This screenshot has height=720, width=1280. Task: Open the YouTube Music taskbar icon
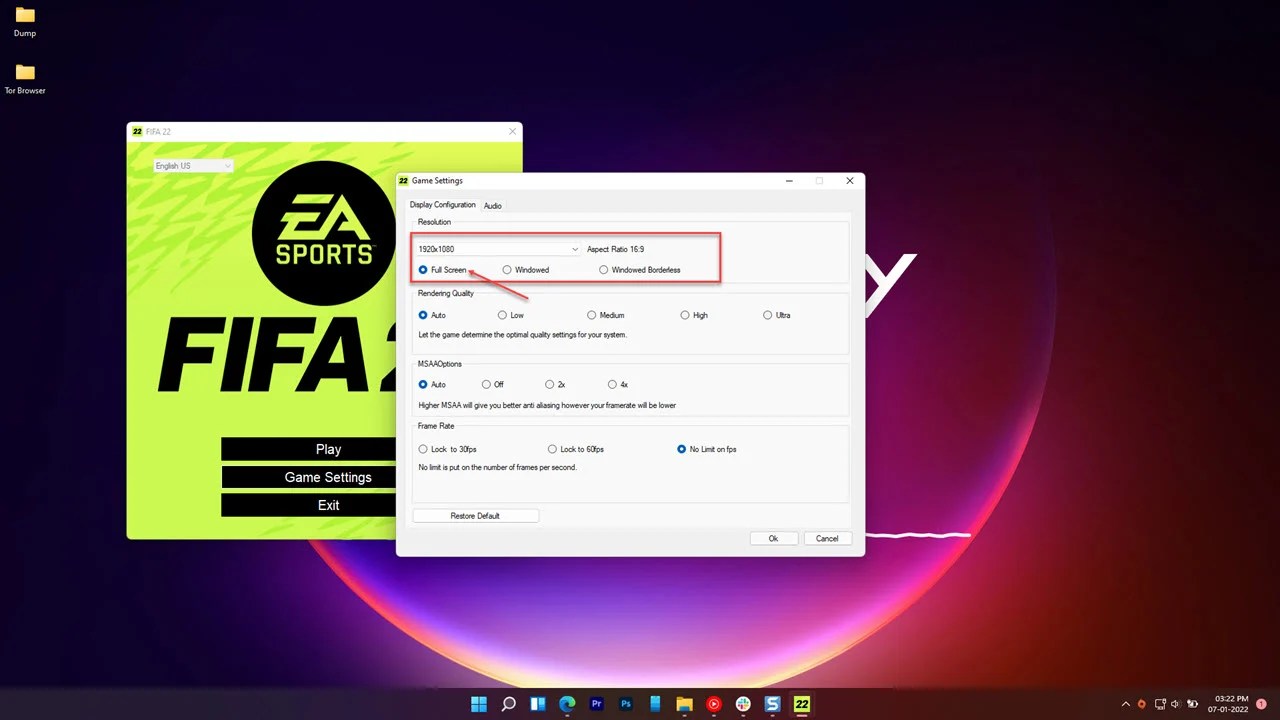(714, 704)
